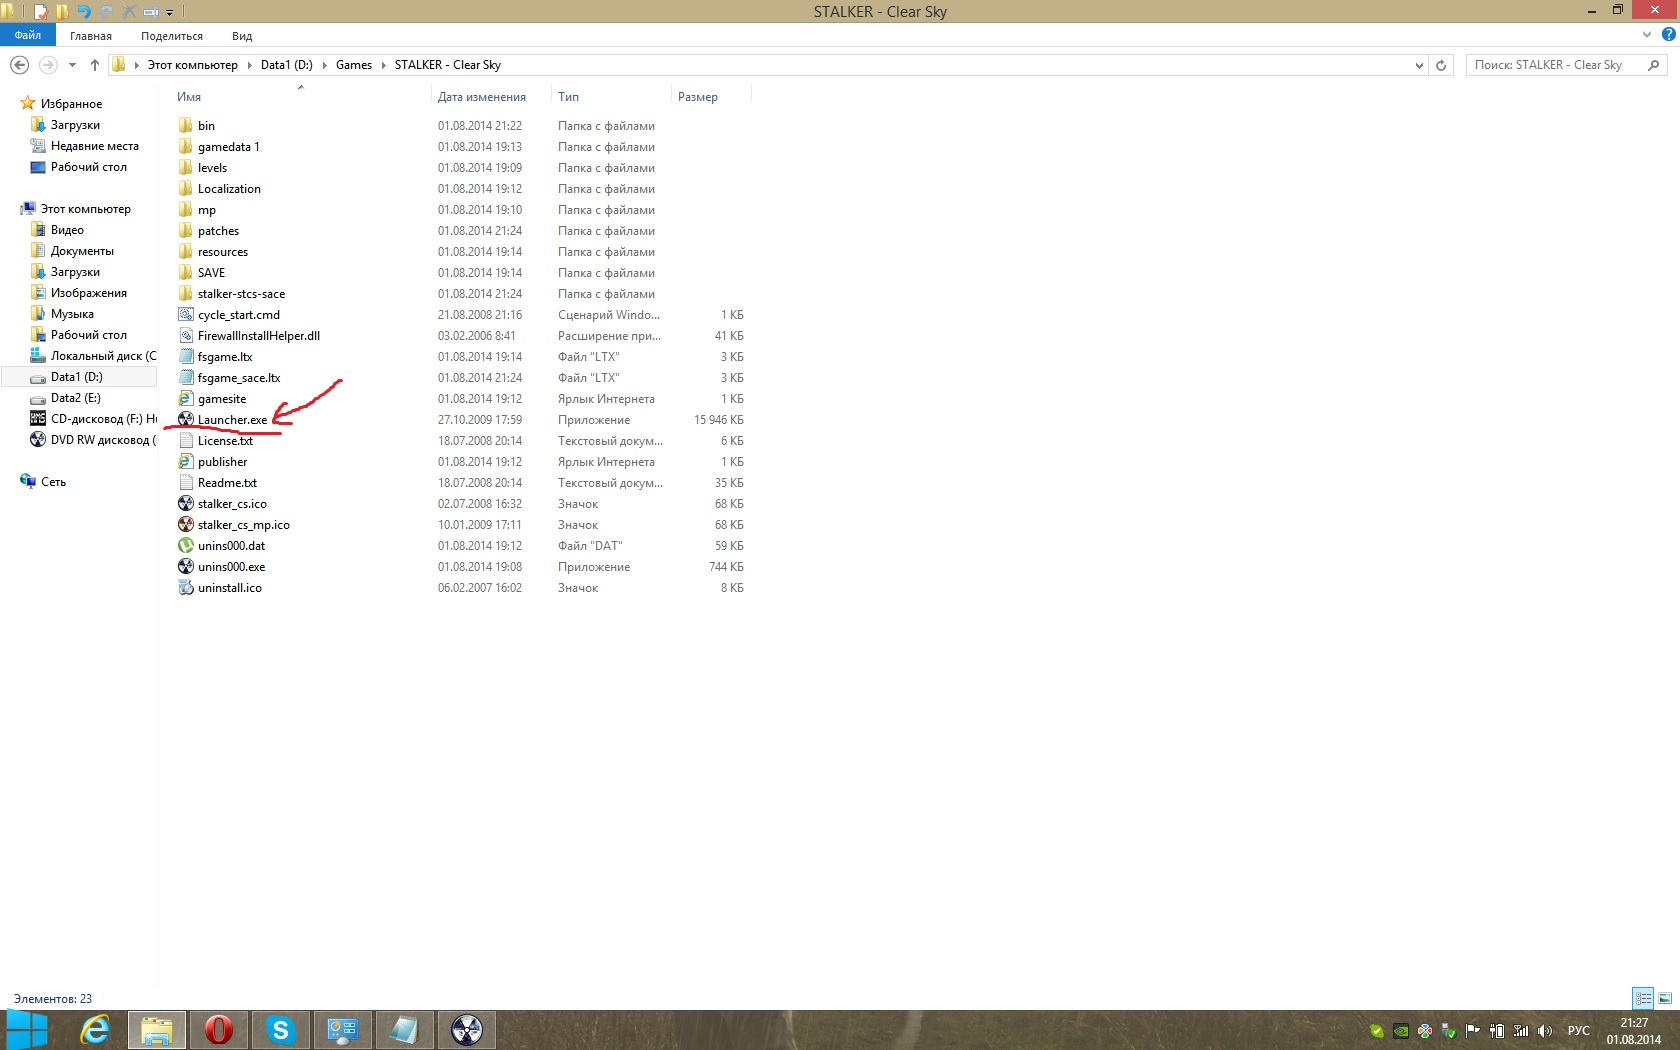Expand the ribbon with chevron arrow
This screenshot has width=1680, height=1050.
[1647, 35]
